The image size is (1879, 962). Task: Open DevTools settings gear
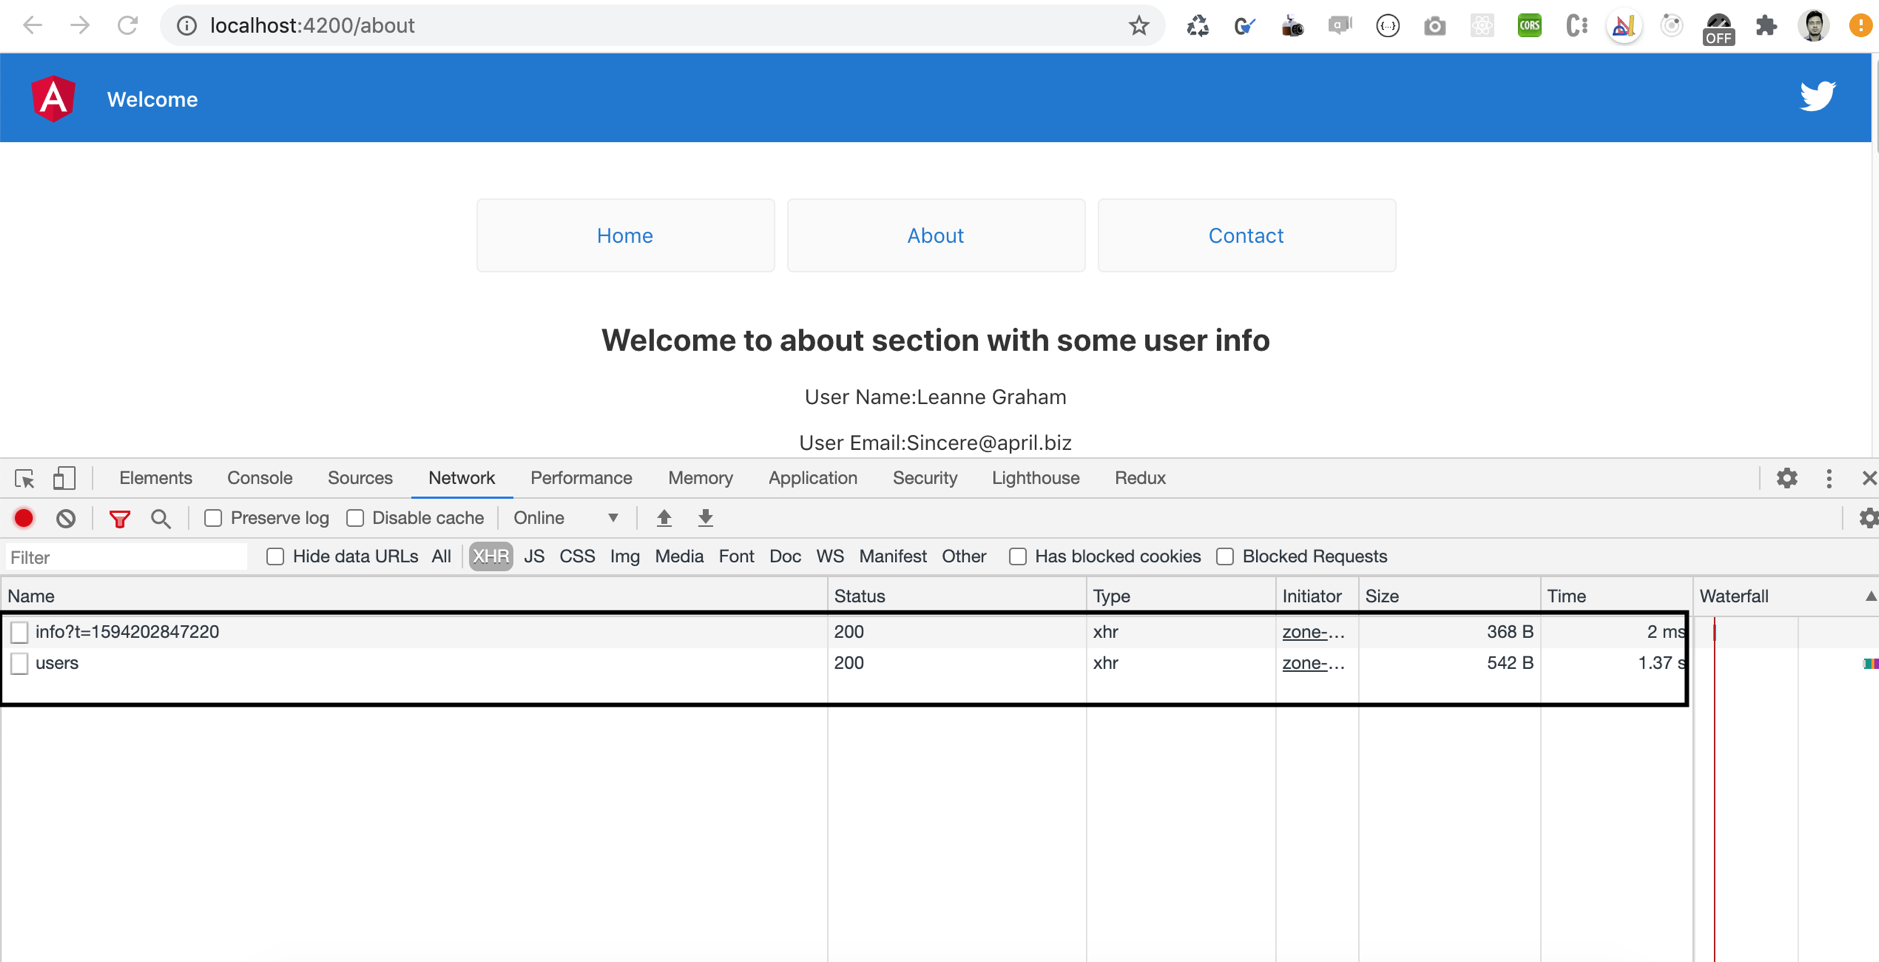(1788, 478)
